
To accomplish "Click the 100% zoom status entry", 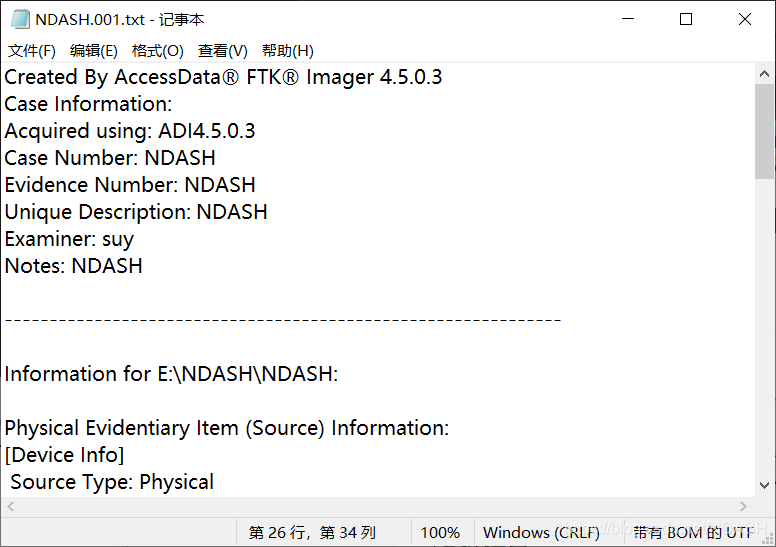I will coord(440,533).
